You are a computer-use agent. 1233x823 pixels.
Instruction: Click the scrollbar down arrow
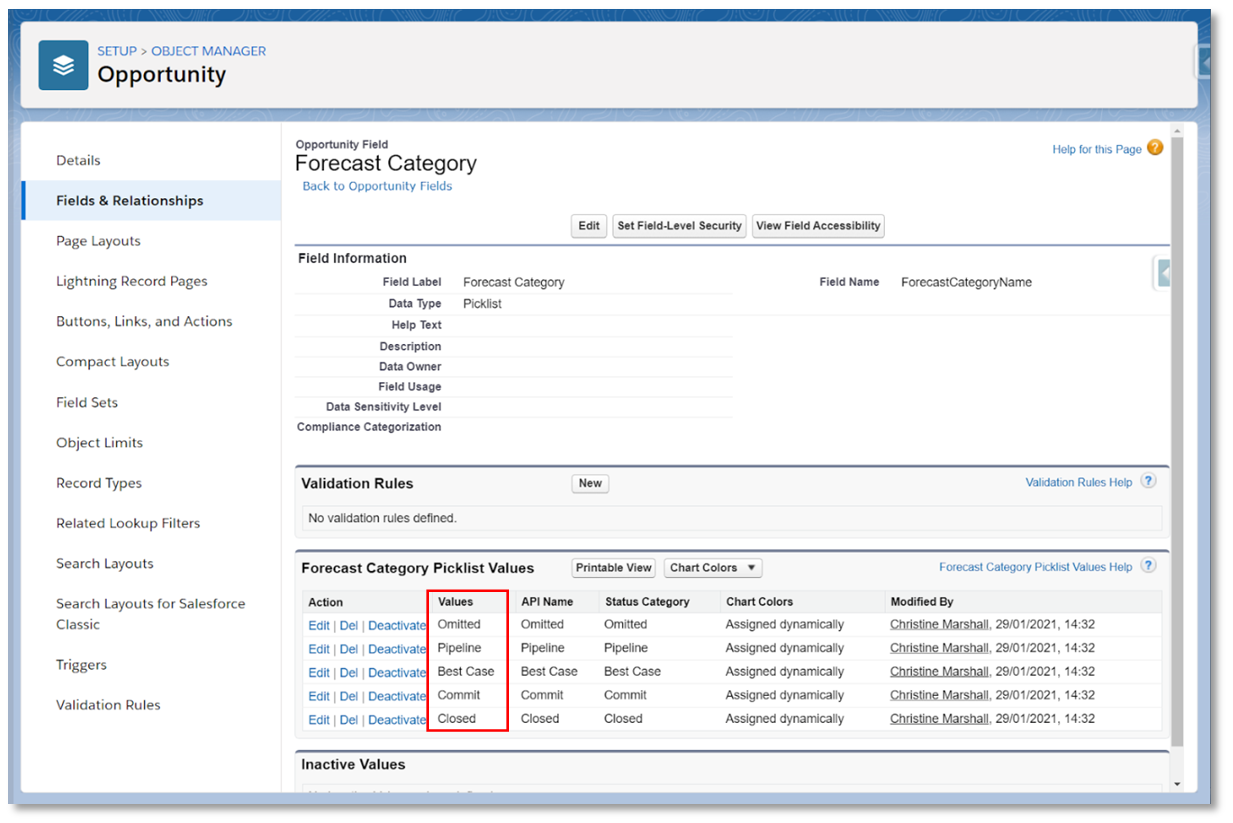(1176, 784)
